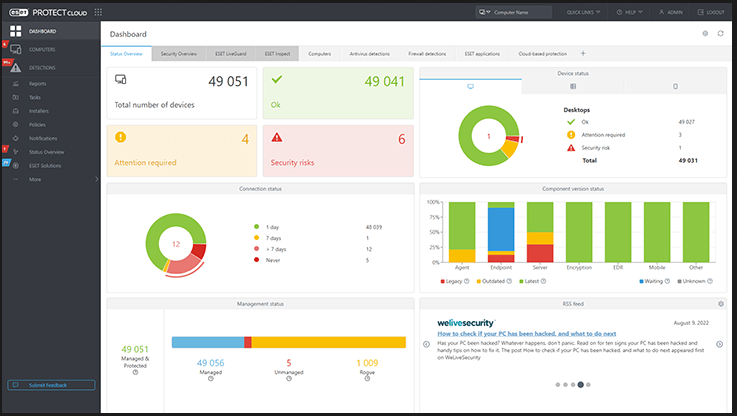
Task: Click in the Computer Name search field
Action: (x=521, y=12)
